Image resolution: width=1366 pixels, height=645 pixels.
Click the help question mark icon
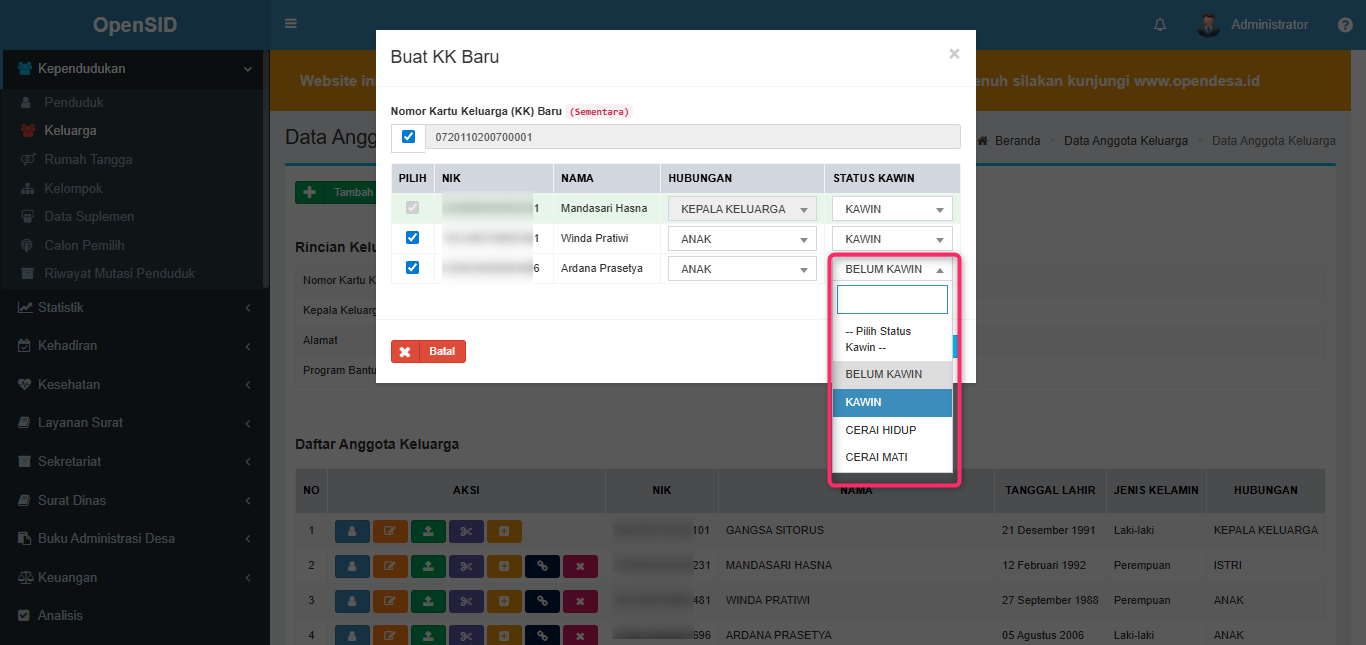[x=1345, y=25]
